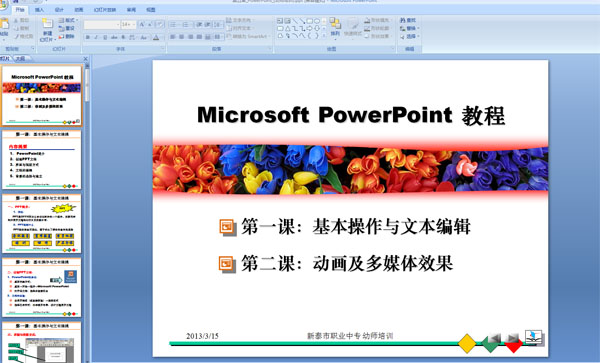Close the slide thumbnail pane
Screen dimensions: 600x363
pos(86,59)
